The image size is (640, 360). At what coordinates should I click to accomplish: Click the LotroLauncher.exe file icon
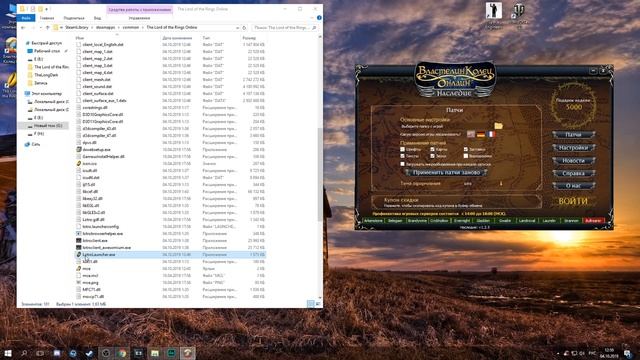(79, 254)
